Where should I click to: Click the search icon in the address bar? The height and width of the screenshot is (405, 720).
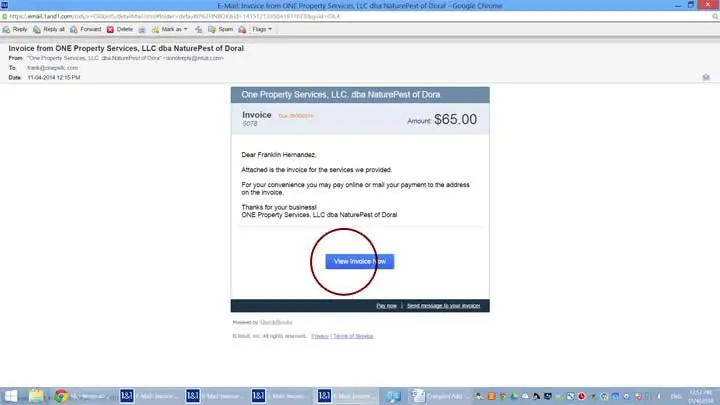715,17
